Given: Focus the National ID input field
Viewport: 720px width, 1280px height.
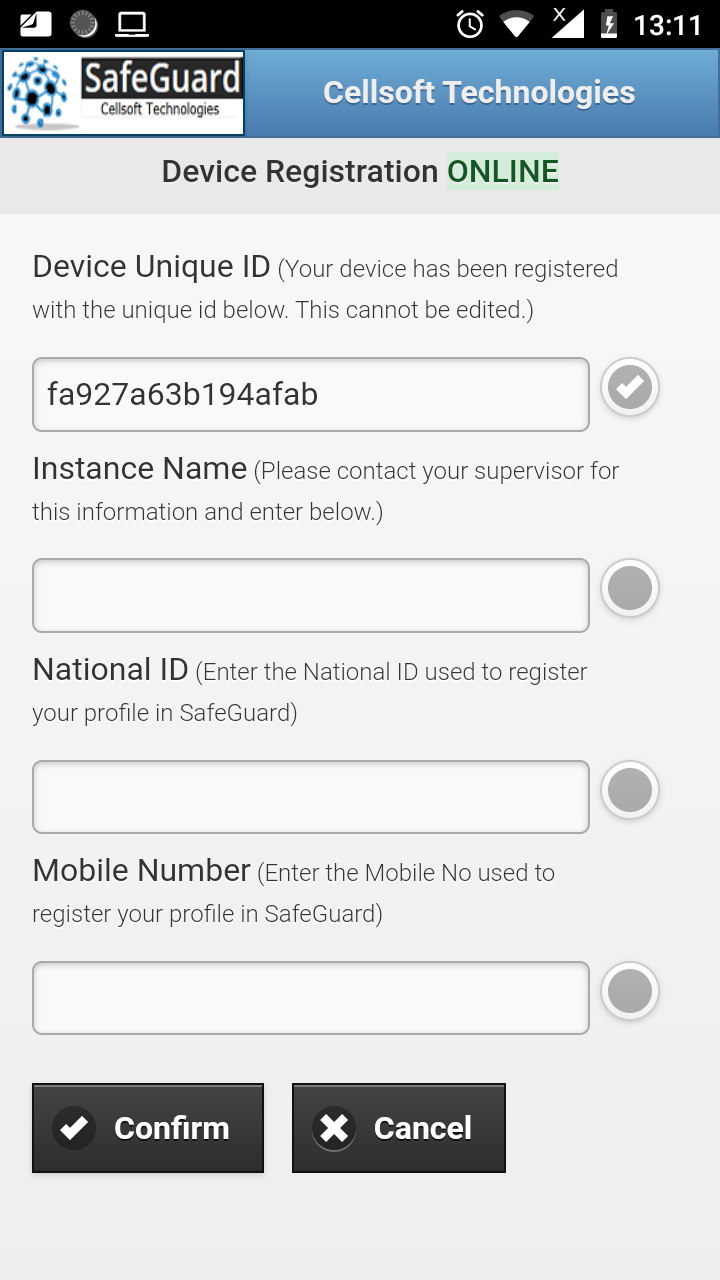Looking at the screenshot, I should (x=311, y=797).
